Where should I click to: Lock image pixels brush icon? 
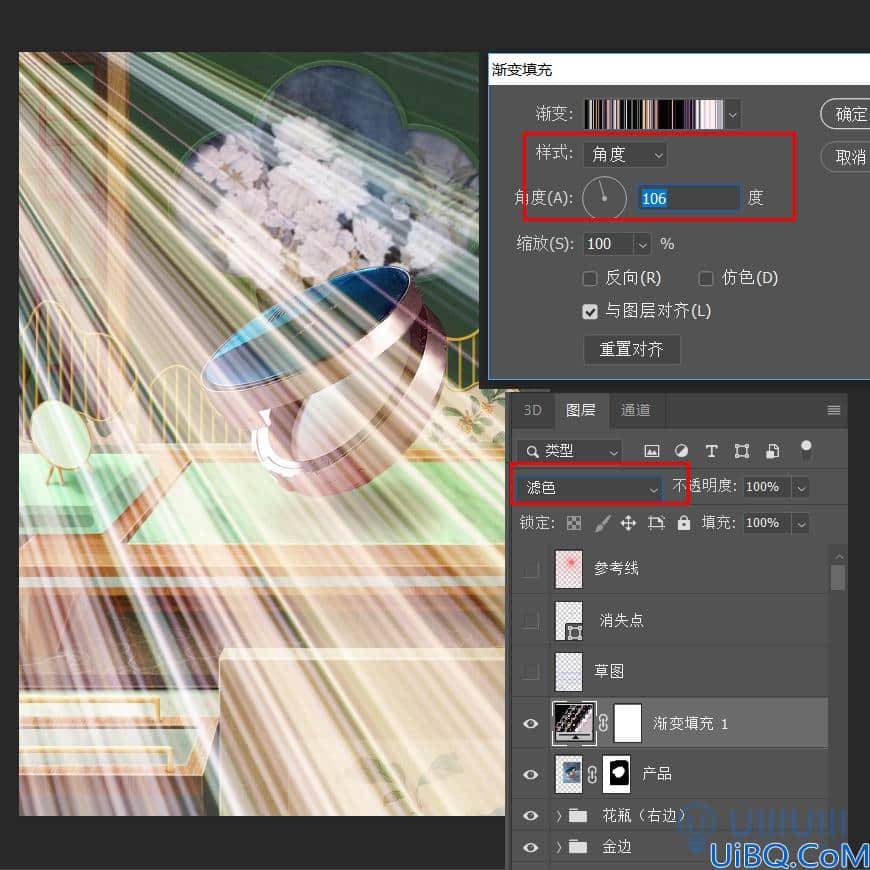[x=602, y=523]
